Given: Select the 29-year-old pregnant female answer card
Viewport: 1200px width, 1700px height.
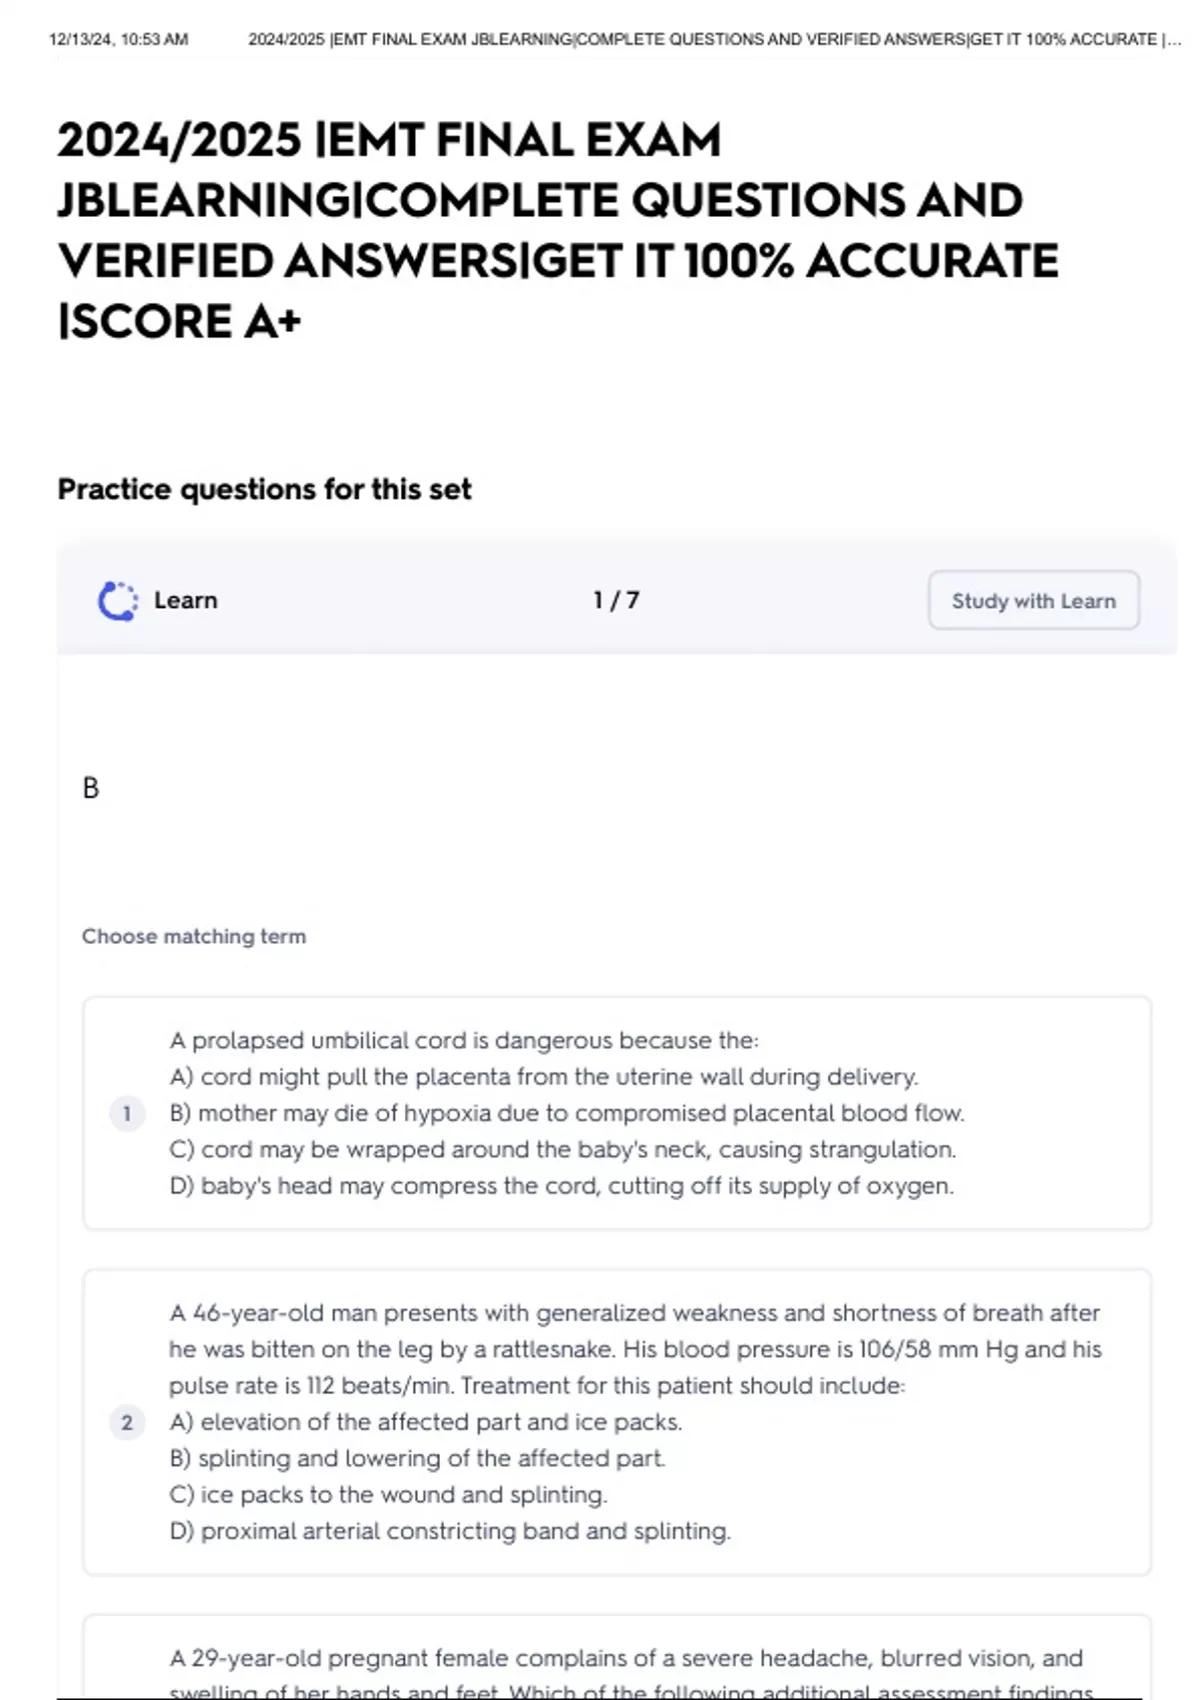Looking at the screenshot, I should coord(617,1657).
